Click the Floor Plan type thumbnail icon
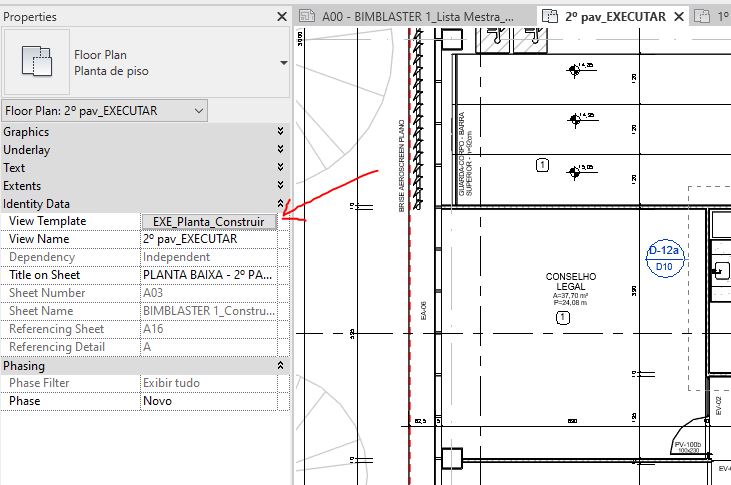 tap(37, 62)
